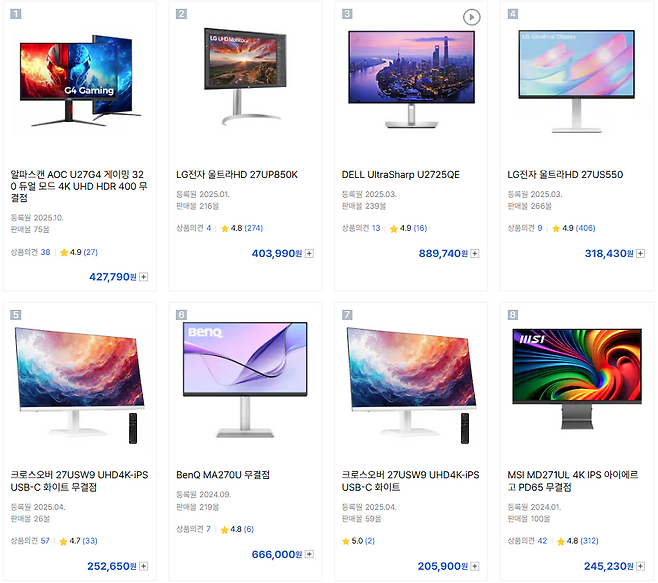Viewport: 658px width, 583px height.
Task: Open the 312 reviews for MSI MD271UL
Action: pos(589,541)
